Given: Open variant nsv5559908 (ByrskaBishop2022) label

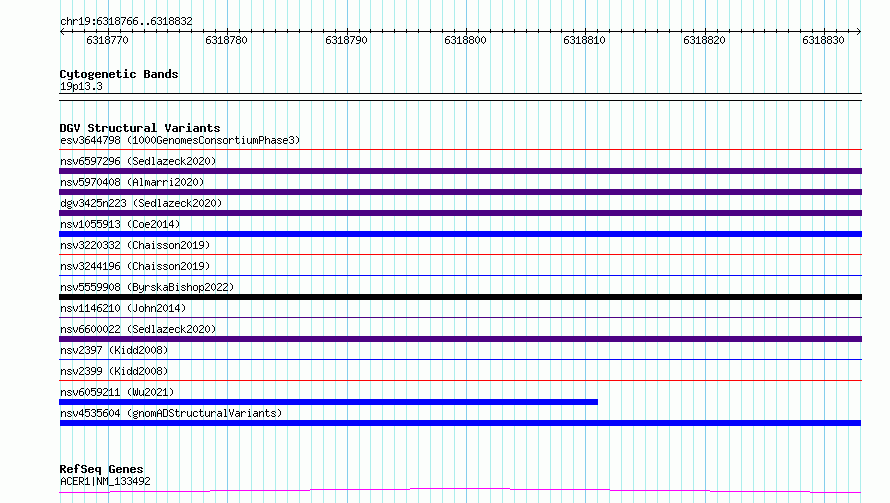Looking at the screenshot, I should click(147, 287).
